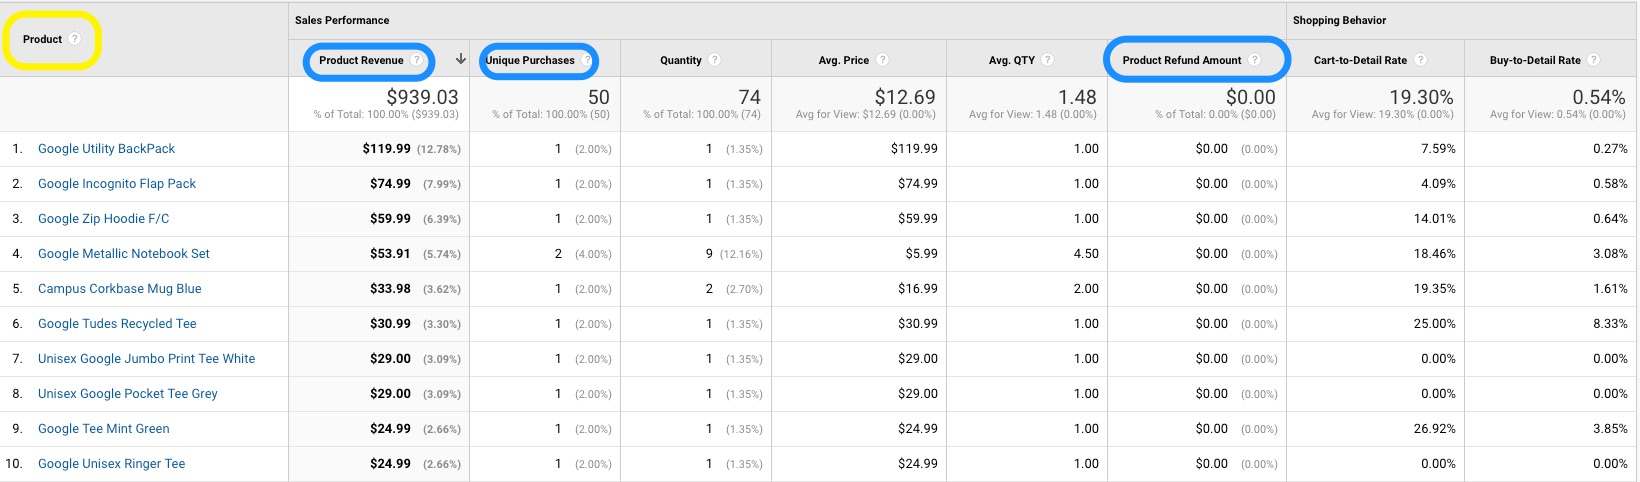The height and width of the screenshot is (482, 1640).
Task: Open Google Utility BackPack product link
Action: click(x=106, y=149)
